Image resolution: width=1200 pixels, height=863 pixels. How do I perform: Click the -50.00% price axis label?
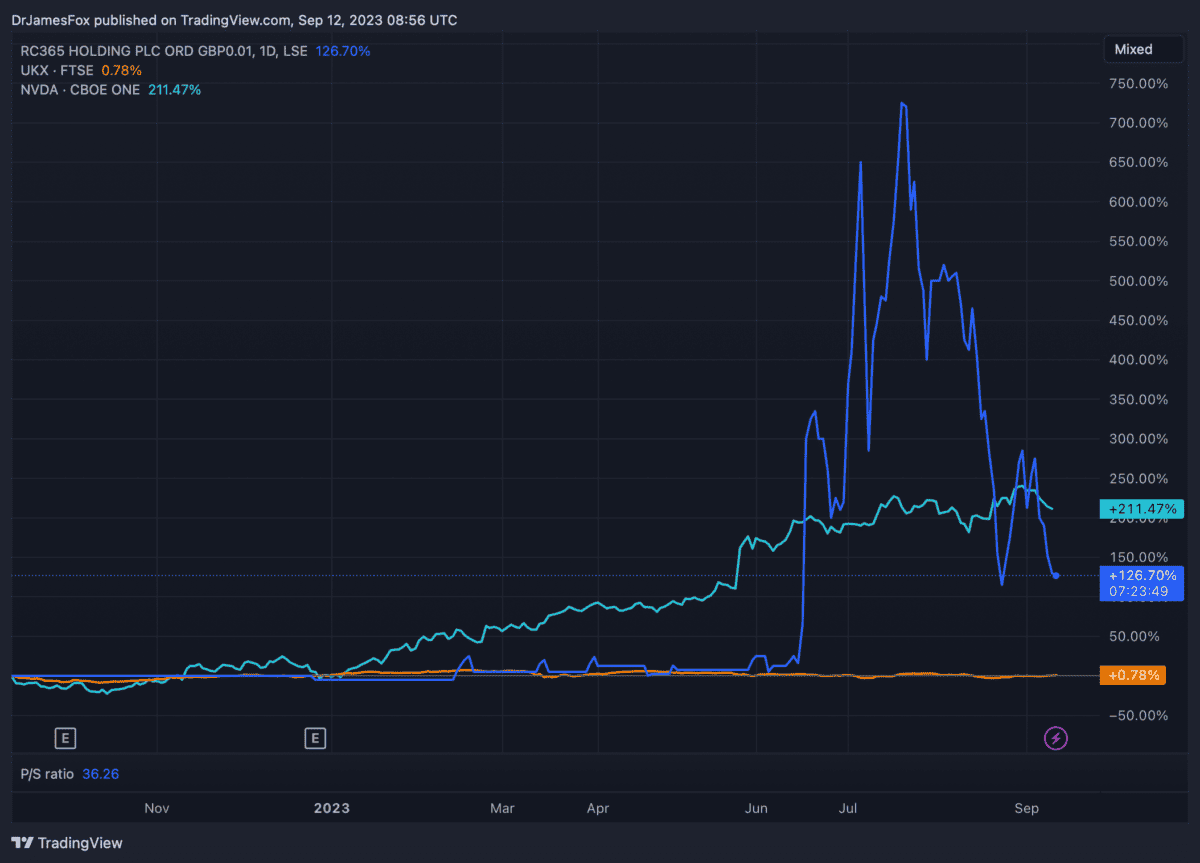[x=1138, y=715]
